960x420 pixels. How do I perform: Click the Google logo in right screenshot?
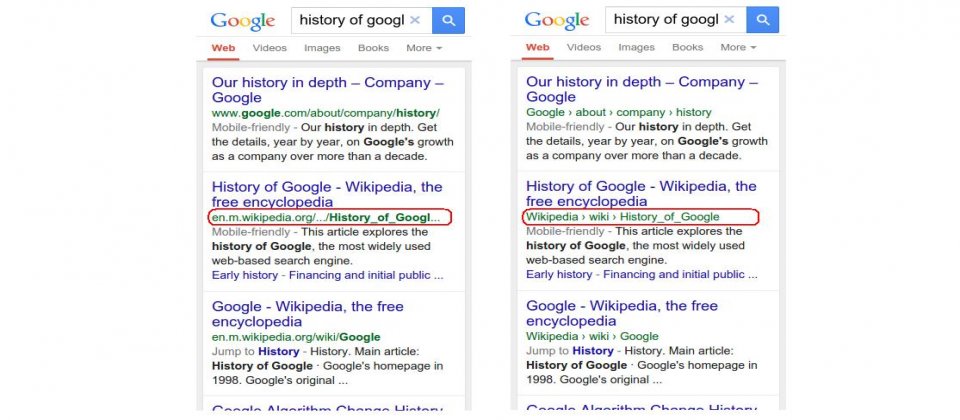tap(557, 20)
